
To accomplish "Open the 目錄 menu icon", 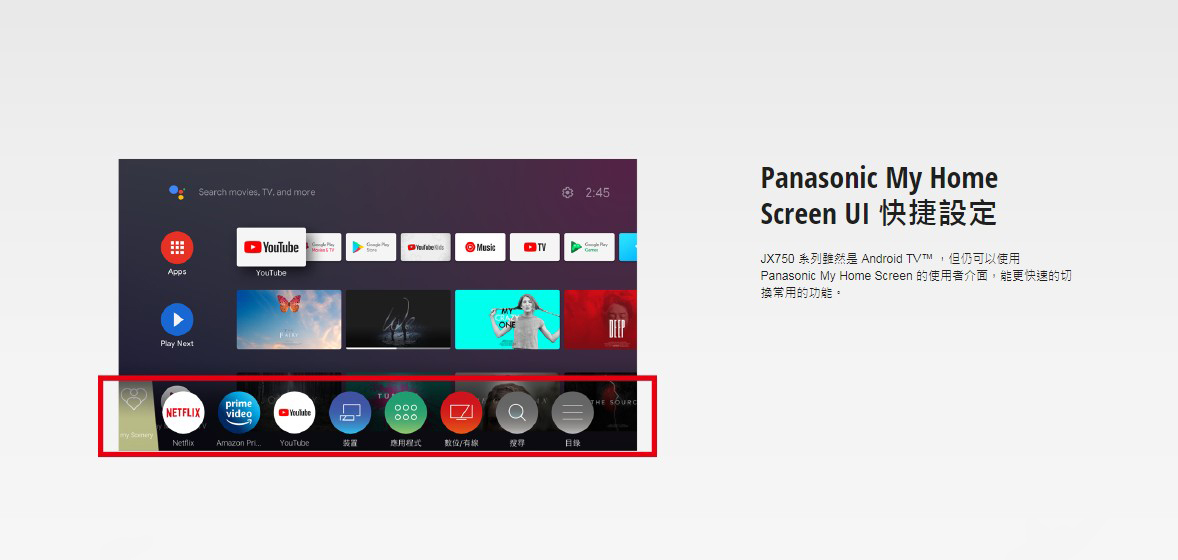I will pos(572,413).
